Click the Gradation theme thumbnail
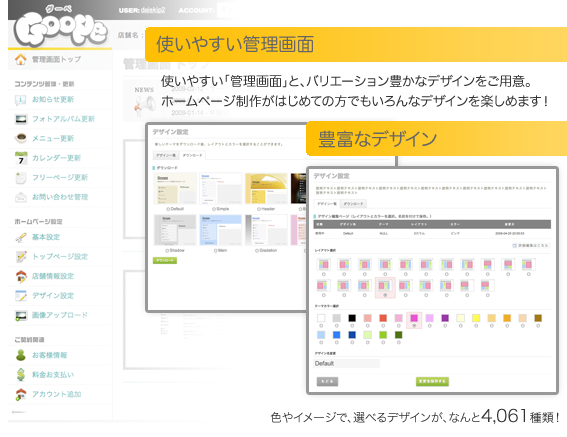The image size is (567, 437). tap(266, 230)
